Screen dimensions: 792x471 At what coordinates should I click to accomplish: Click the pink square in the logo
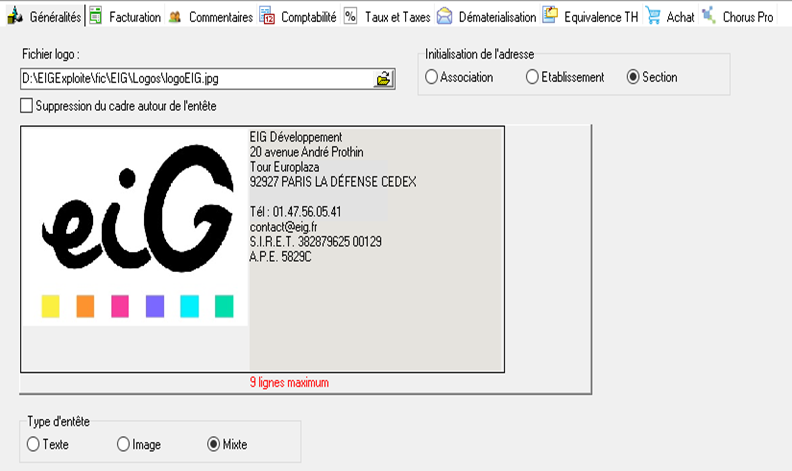pyautogui.click(x=120, y=306)
